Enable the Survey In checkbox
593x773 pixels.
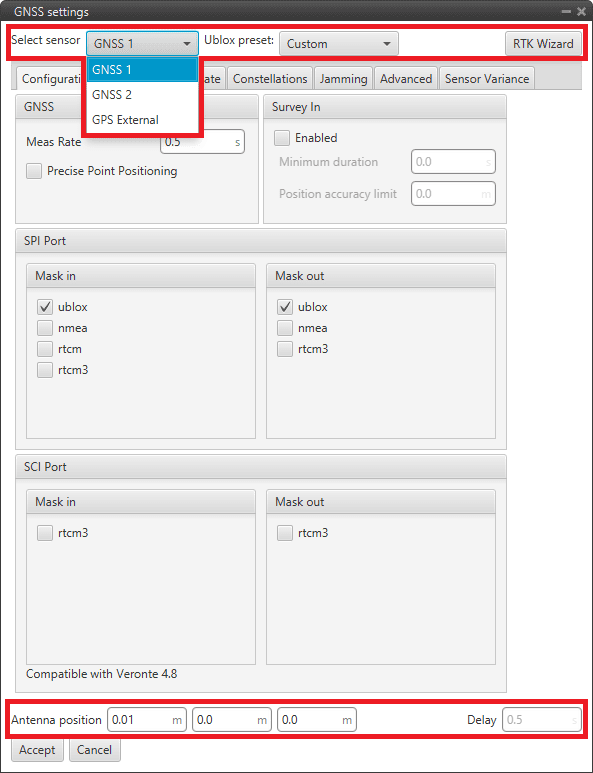click(x=282, y=138)
